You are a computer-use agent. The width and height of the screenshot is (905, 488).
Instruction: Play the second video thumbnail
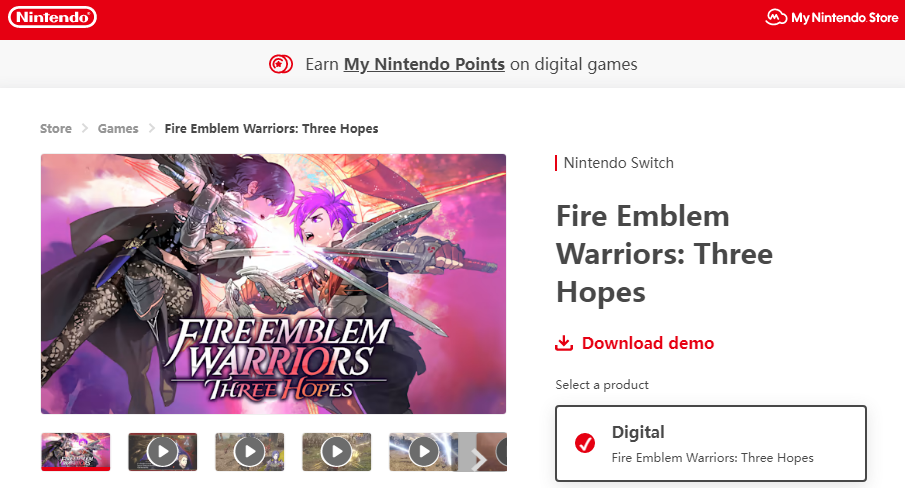coord(249,452)
